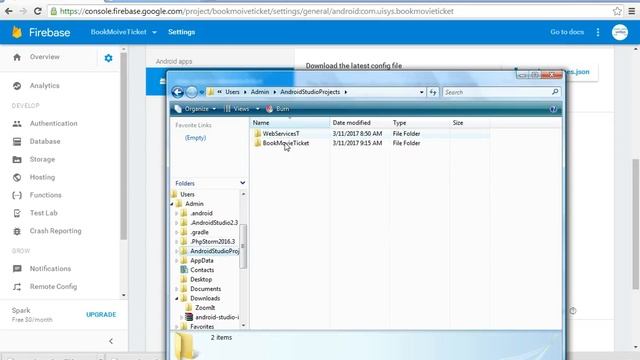
Task: Click the browser address bar URL
Action: tap(256, 11)
